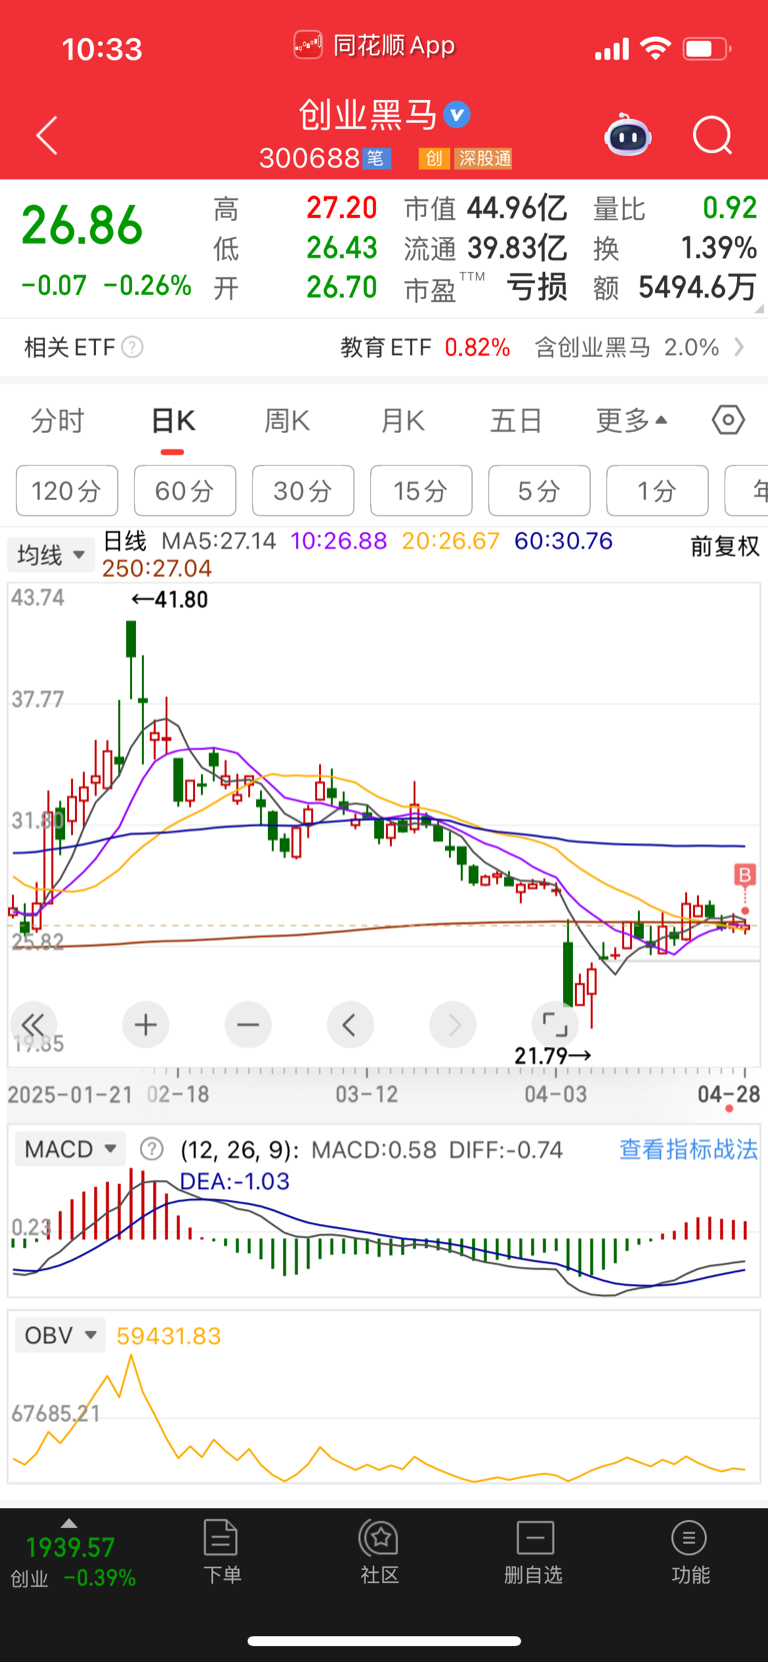Switch to the 五日 tab
768x1663 pixels.
(516, 421)
